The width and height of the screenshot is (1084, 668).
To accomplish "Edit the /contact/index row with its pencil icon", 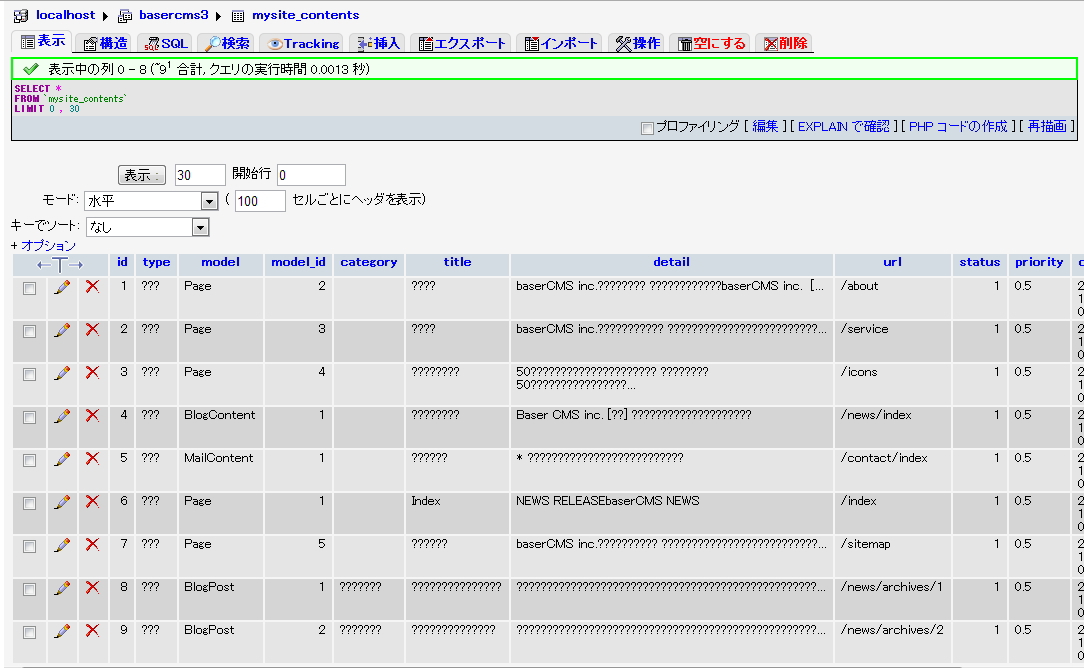I will tap(63, 458).
